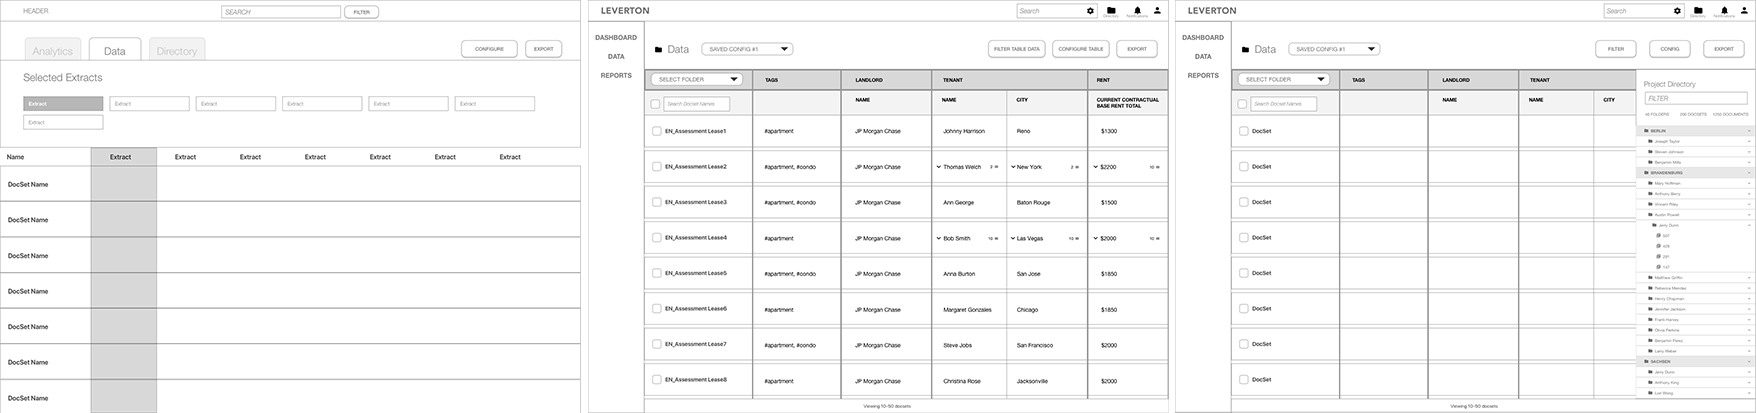This screenshot has width=1756, height=413.
Task: Click FILTER input in Project Directory panel
Action: 1695,98
